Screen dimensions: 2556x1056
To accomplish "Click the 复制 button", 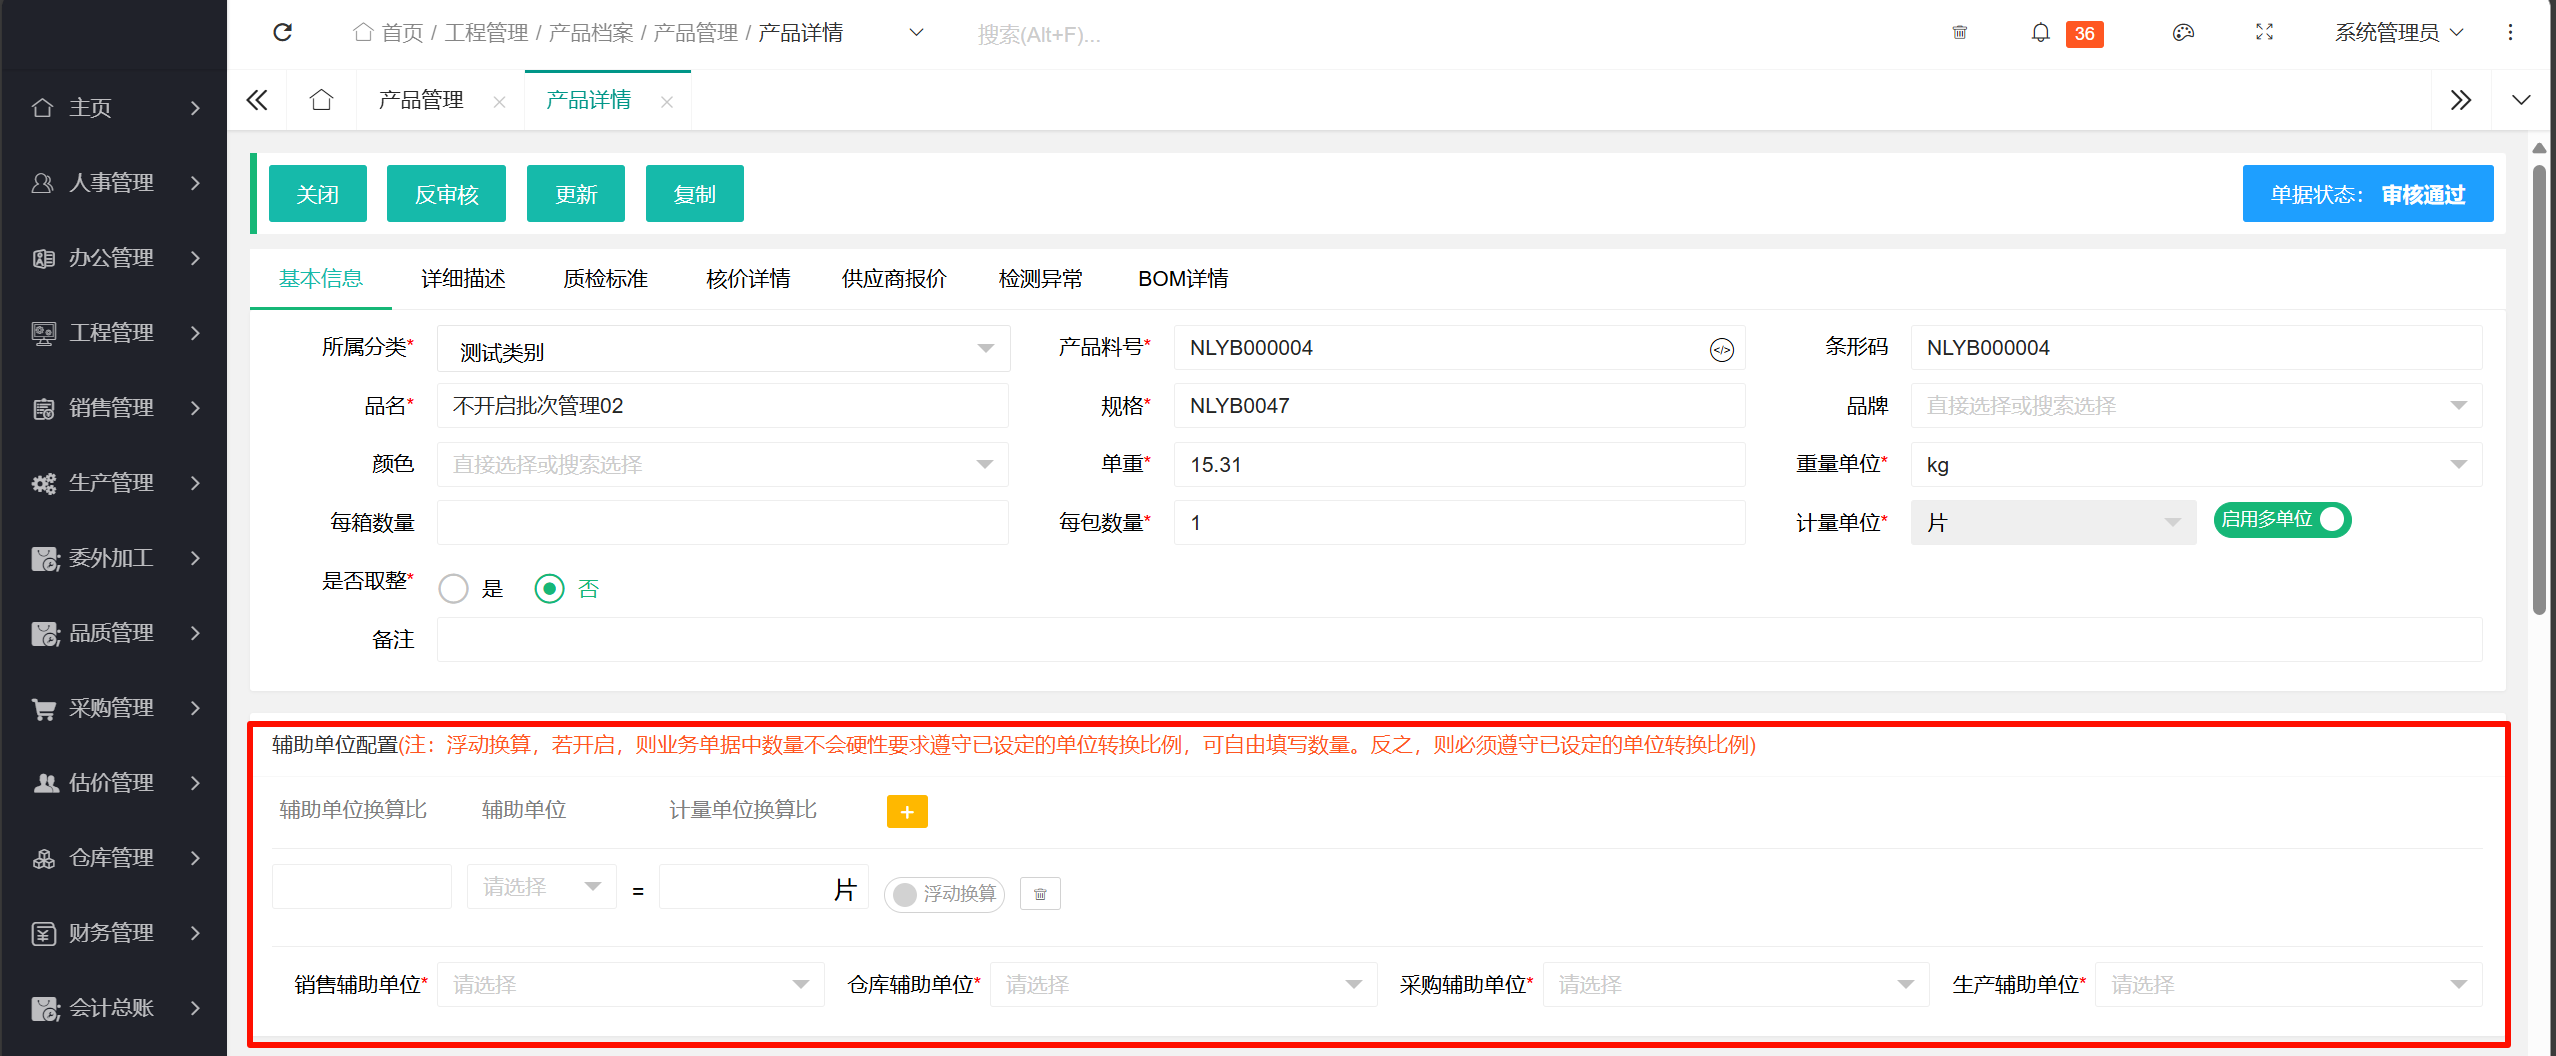I will (x=694, y=194).
